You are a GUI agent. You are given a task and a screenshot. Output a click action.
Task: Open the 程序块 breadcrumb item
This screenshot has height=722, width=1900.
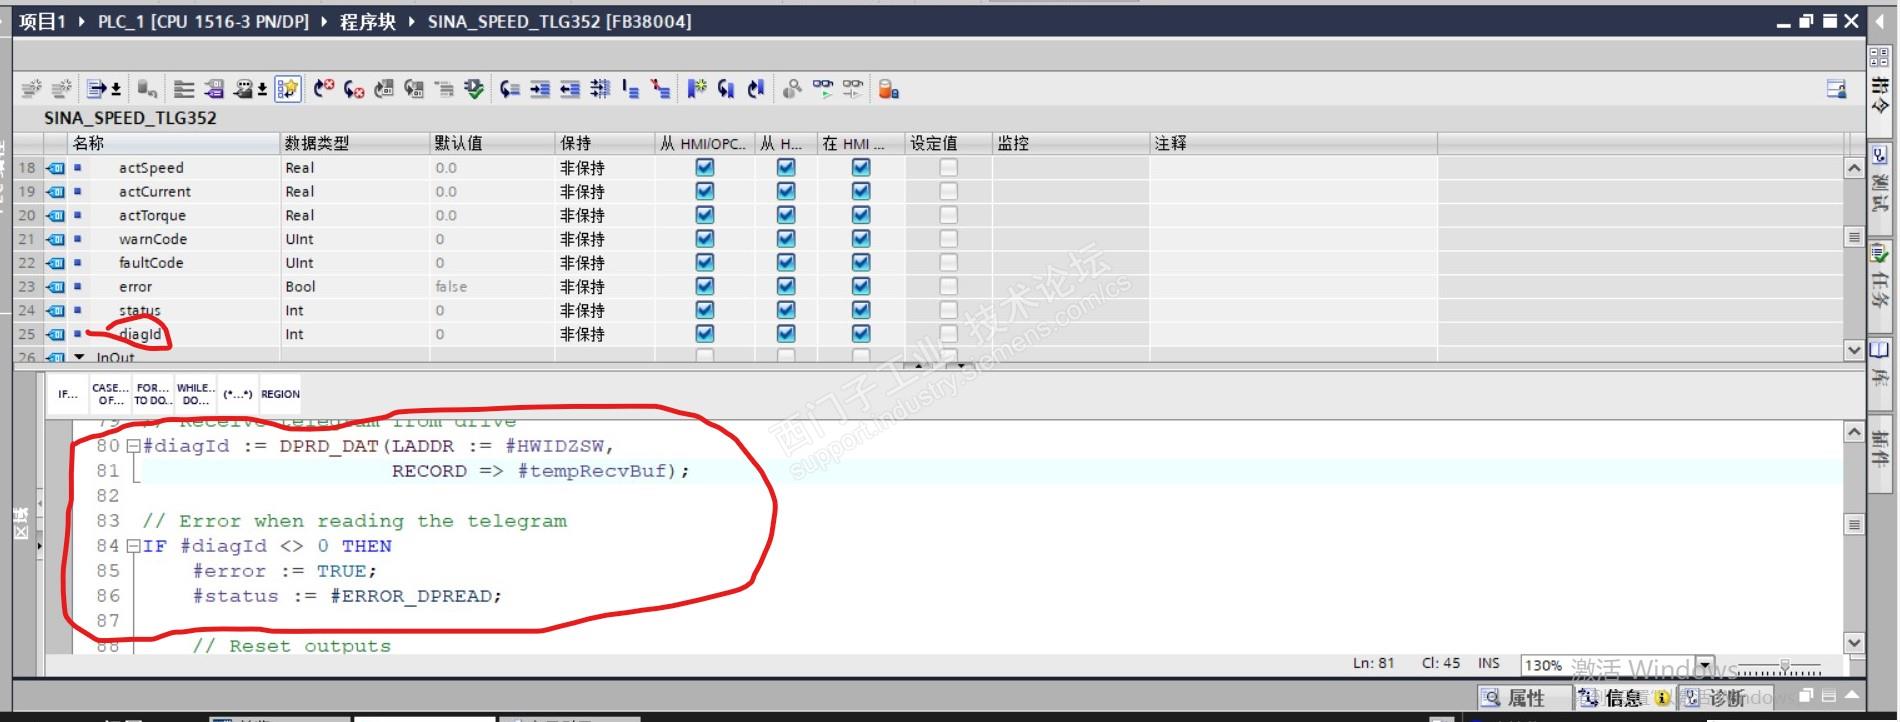pyautogui.click(x=367, y=21)
